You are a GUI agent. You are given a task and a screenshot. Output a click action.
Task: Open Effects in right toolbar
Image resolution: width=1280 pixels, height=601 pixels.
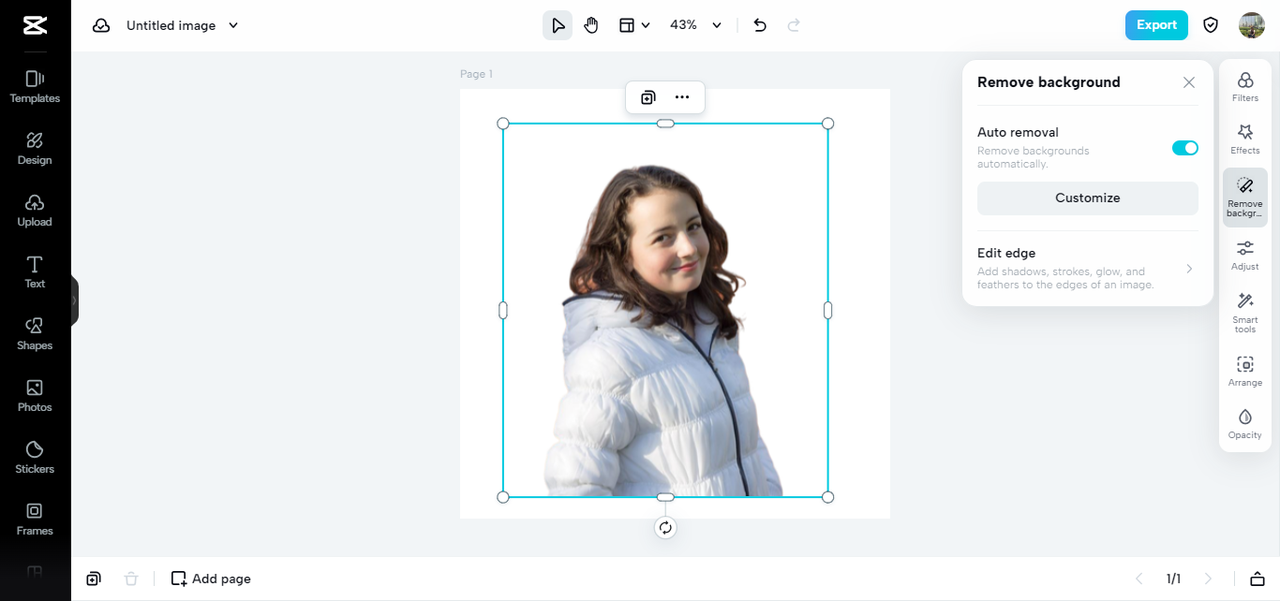[x=1245, y=139]
